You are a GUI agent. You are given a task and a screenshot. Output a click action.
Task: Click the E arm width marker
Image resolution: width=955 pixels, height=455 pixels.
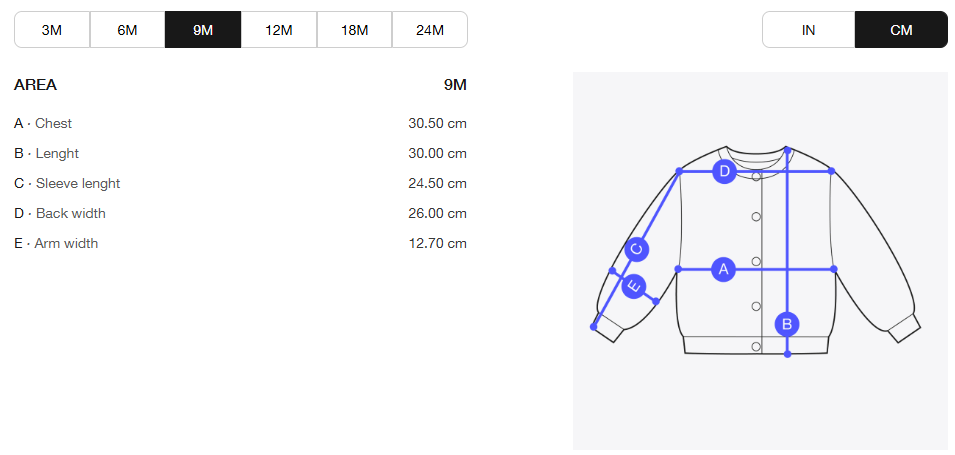tap(633, 287)
